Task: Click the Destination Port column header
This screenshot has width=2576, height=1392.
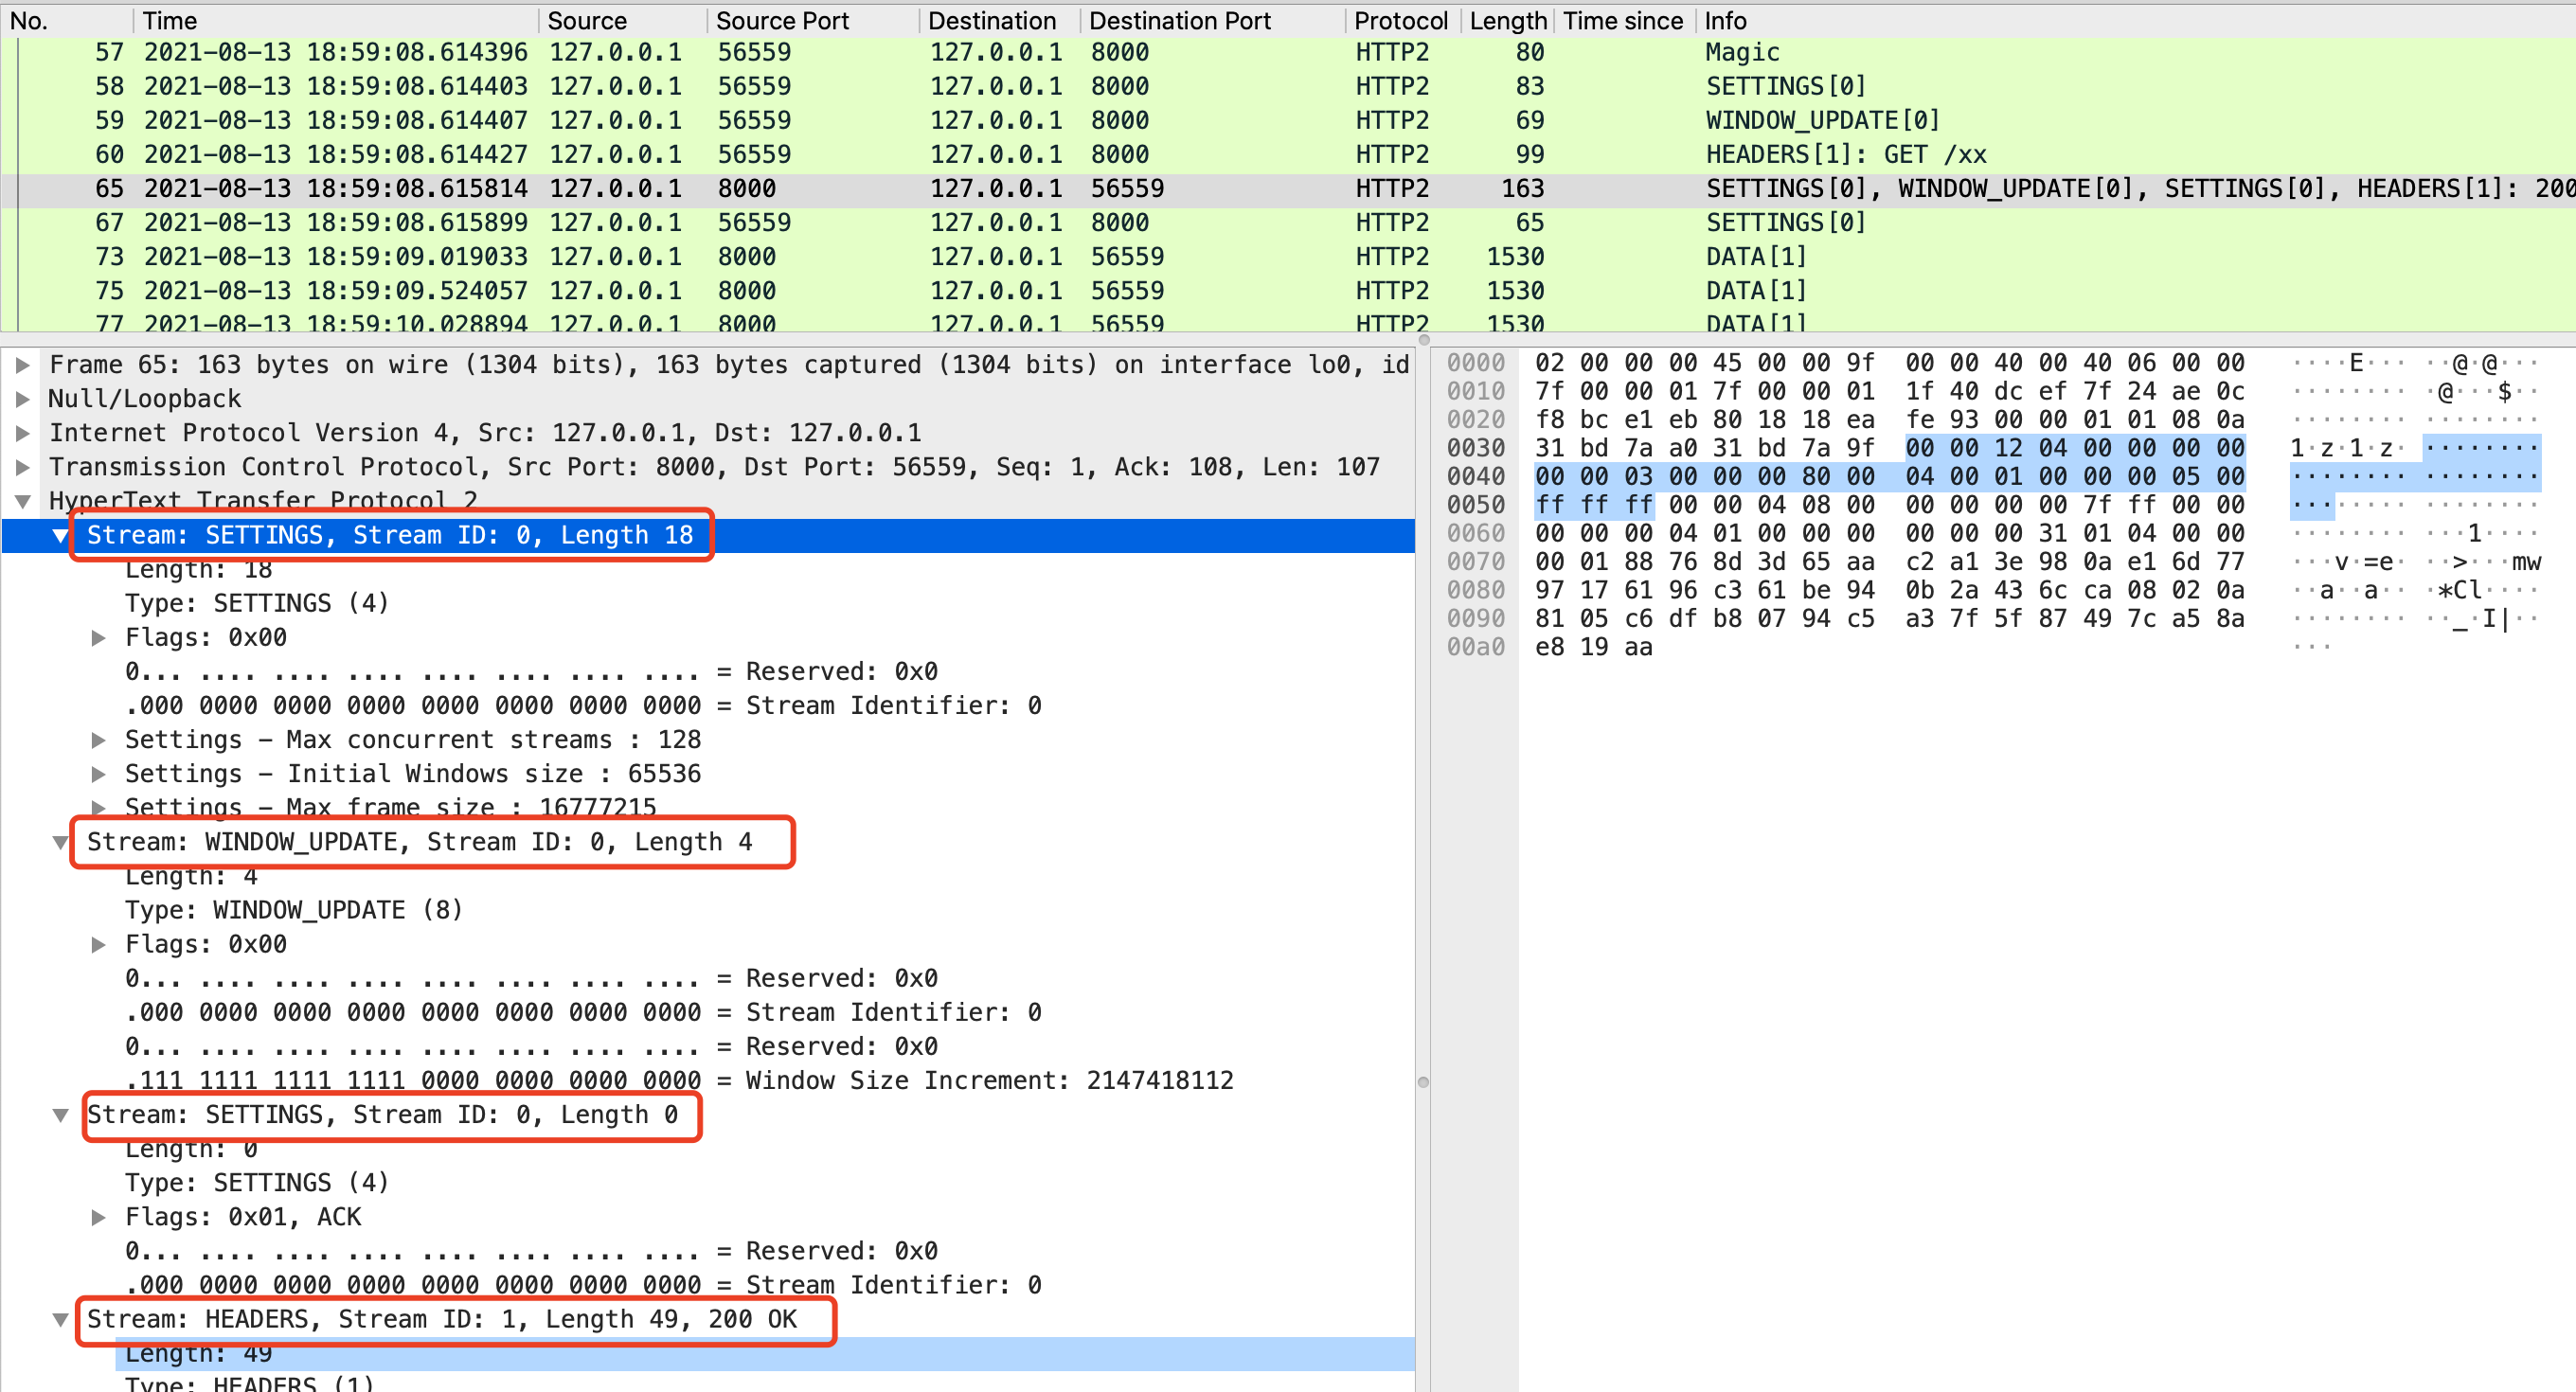Action: coord(1180,20)
